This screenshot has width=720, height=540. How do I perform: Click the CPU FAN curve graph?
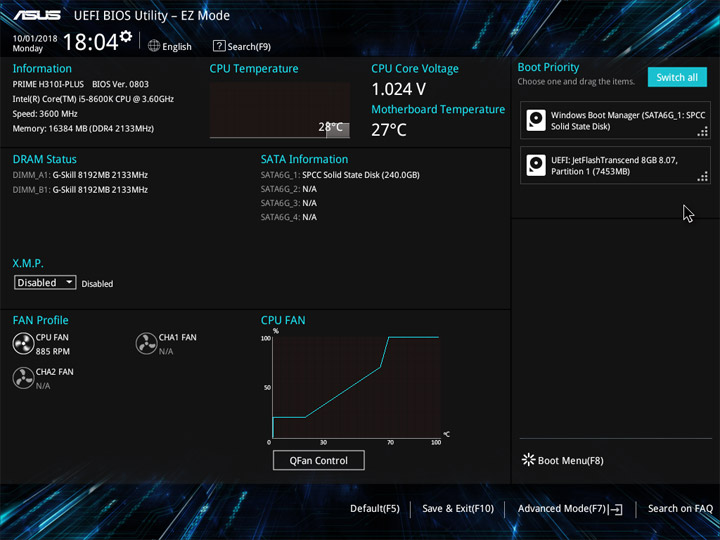tap(356, 387)
